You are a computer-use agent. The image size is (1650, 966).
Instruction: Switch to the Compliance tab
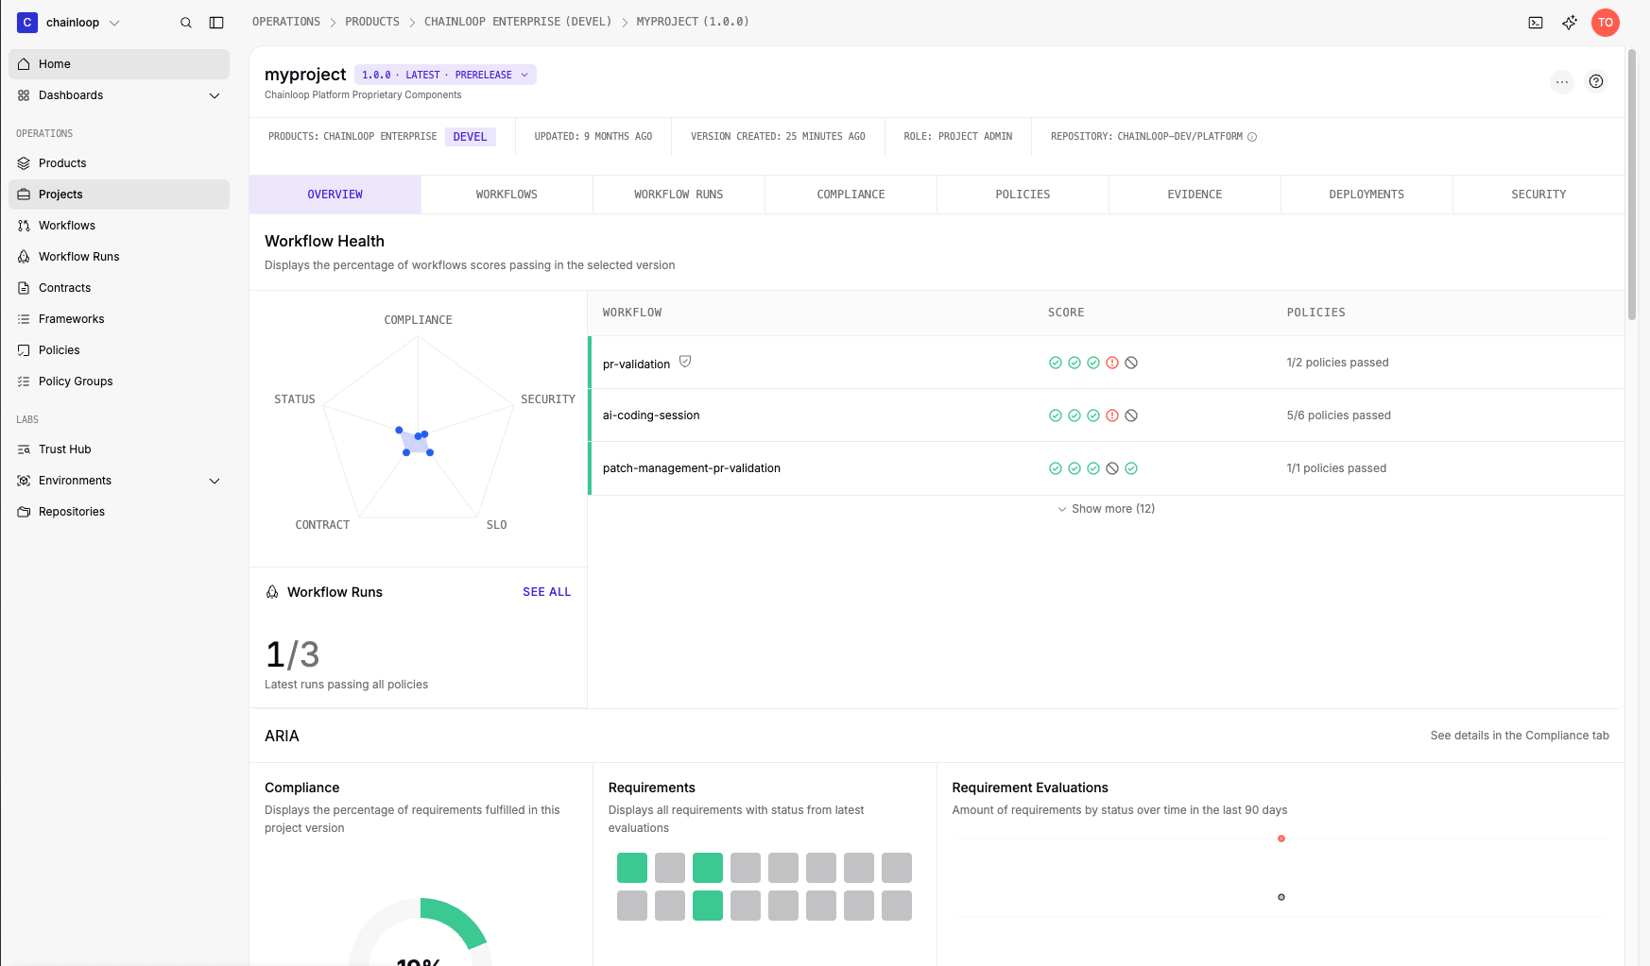coord(850,194)
